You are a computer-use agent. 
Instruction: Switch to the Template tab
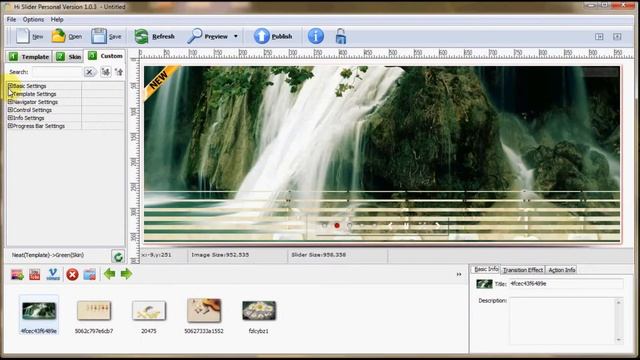click(29, 57)
